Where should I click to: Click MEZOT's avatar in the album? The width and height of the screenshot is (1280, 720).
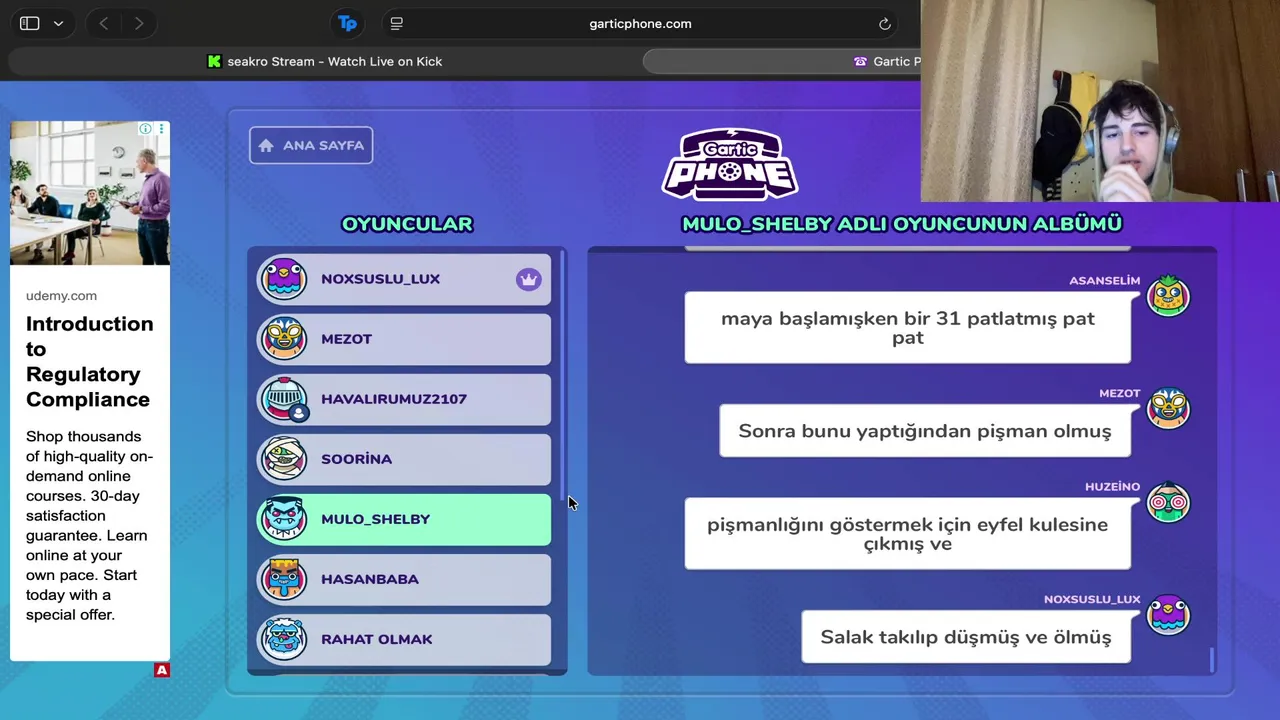(x=1168, y=409)
